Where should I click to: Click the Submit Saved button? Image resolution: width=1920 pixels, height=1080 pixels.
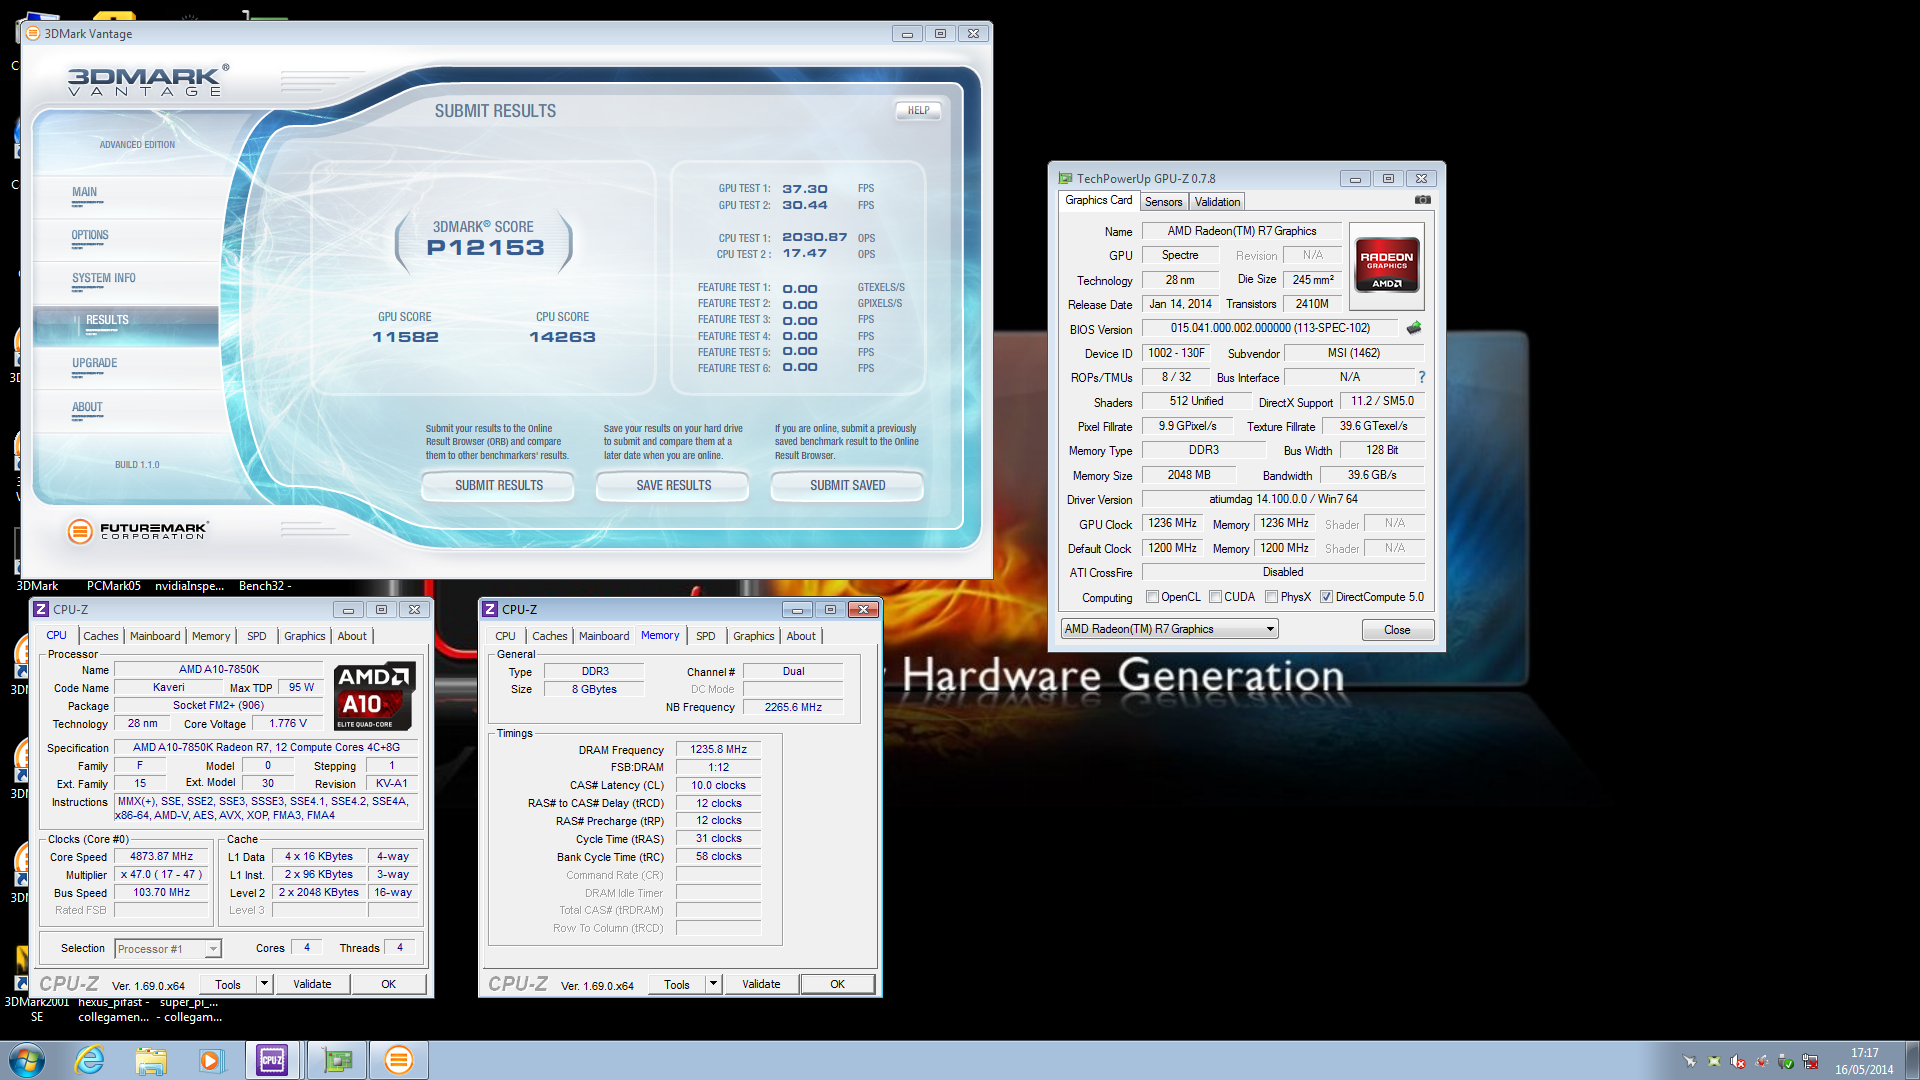[x=847, y=485]
